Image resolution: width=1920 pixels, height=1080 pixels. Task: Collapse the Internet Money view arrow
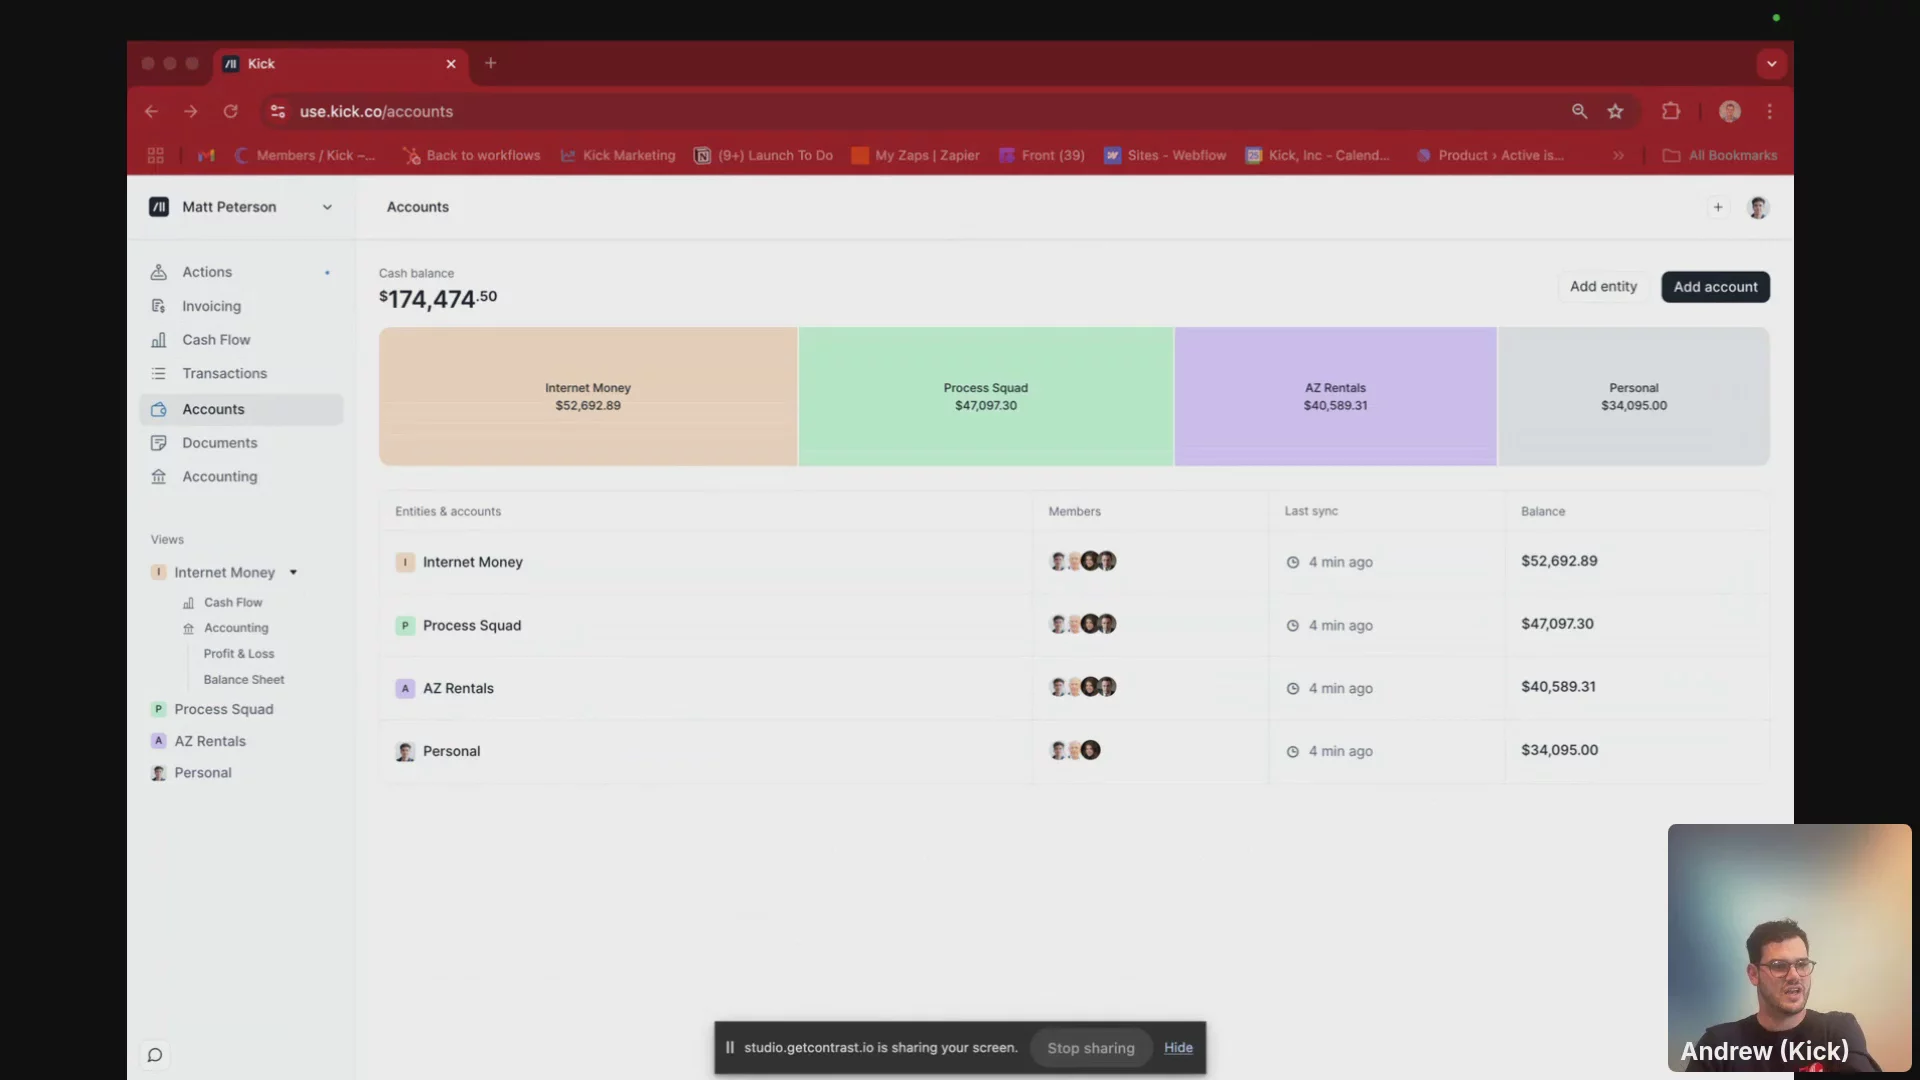(x=293, y=572)
